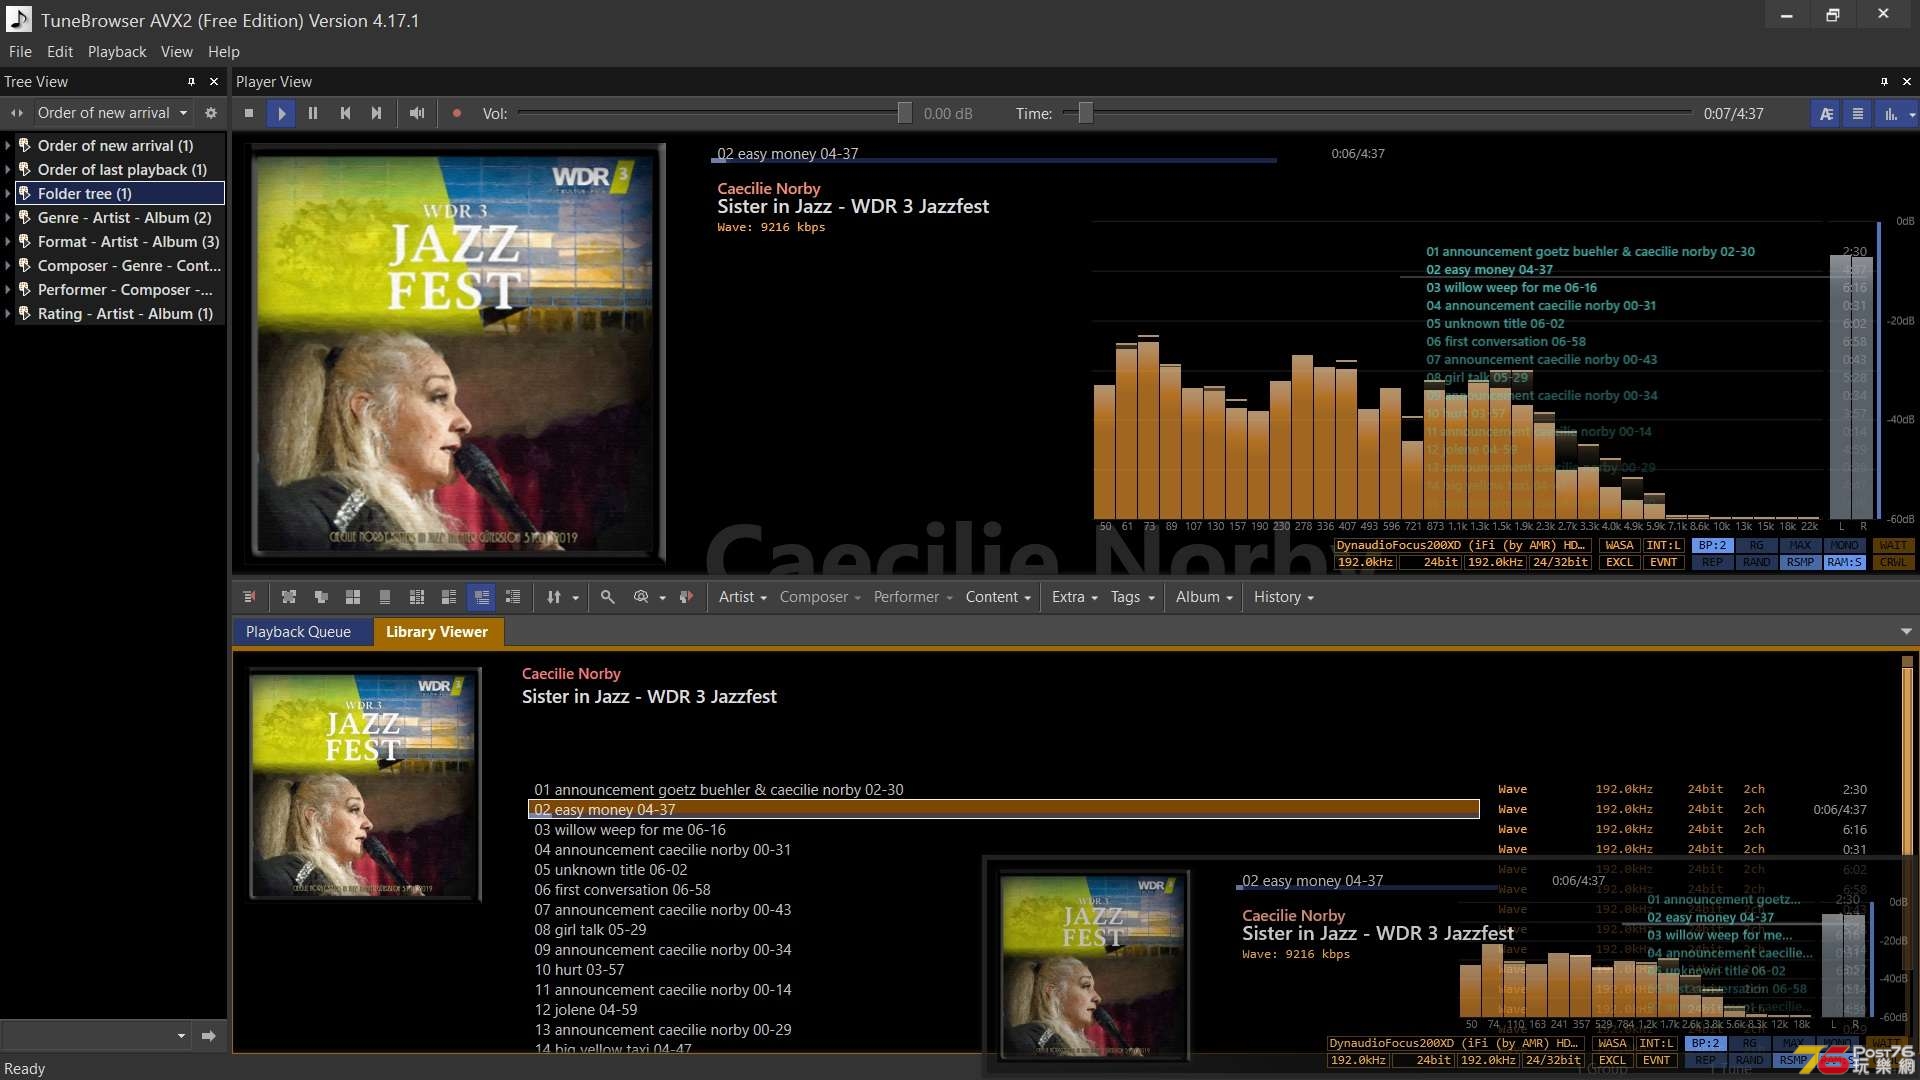Click the red record button

(x=457, y=114)
